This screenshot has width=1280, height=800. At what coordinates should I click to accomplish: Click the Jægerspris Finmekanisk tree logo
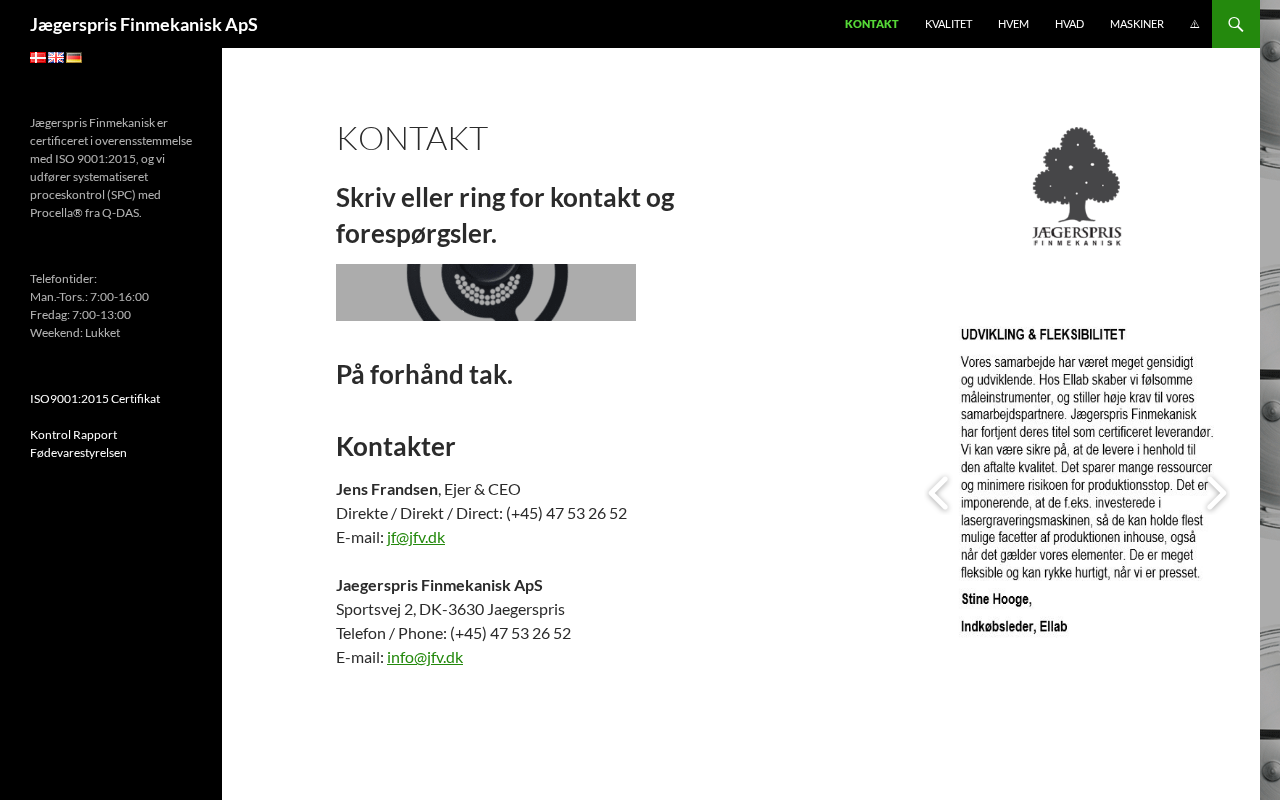1076,186
